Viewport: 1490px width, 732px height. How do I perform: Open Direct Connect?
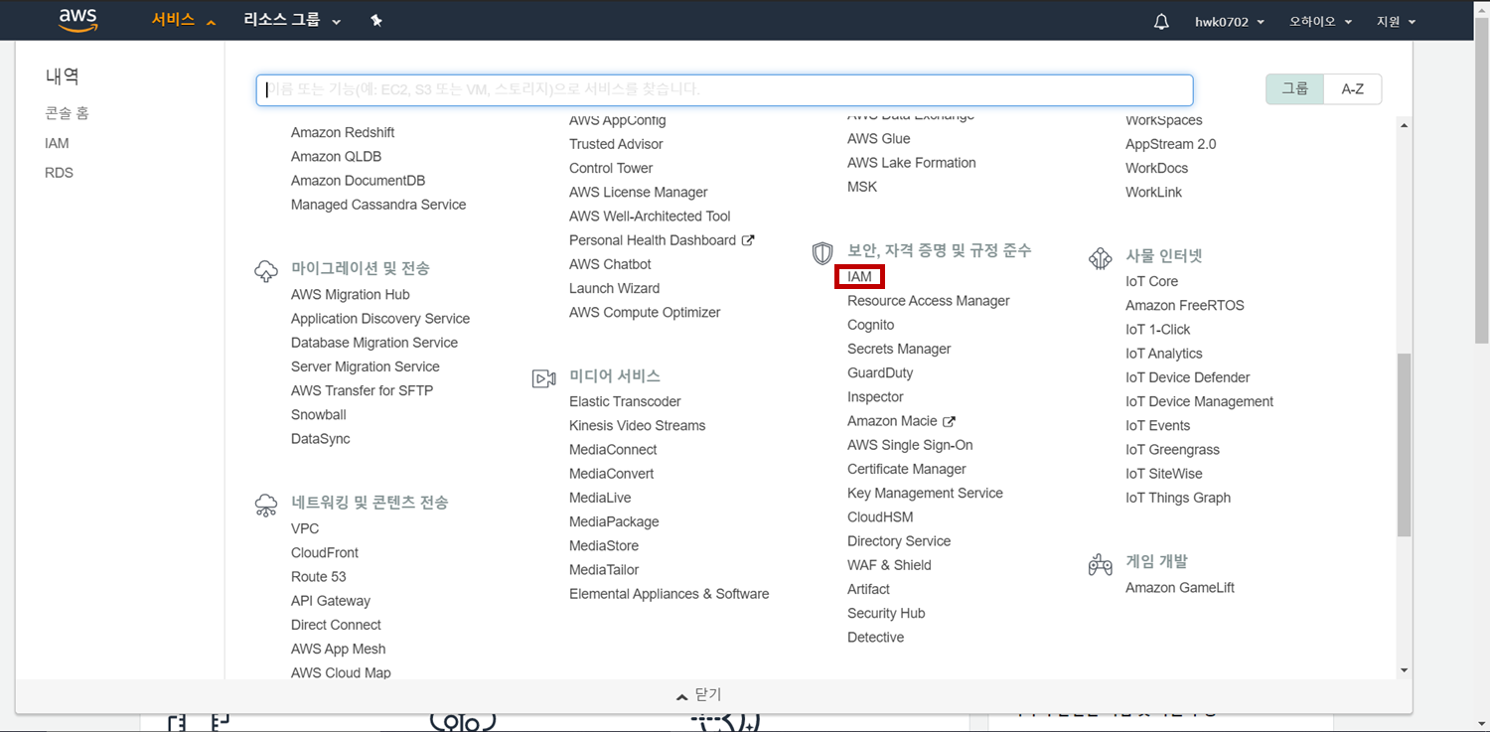point(336,625)
